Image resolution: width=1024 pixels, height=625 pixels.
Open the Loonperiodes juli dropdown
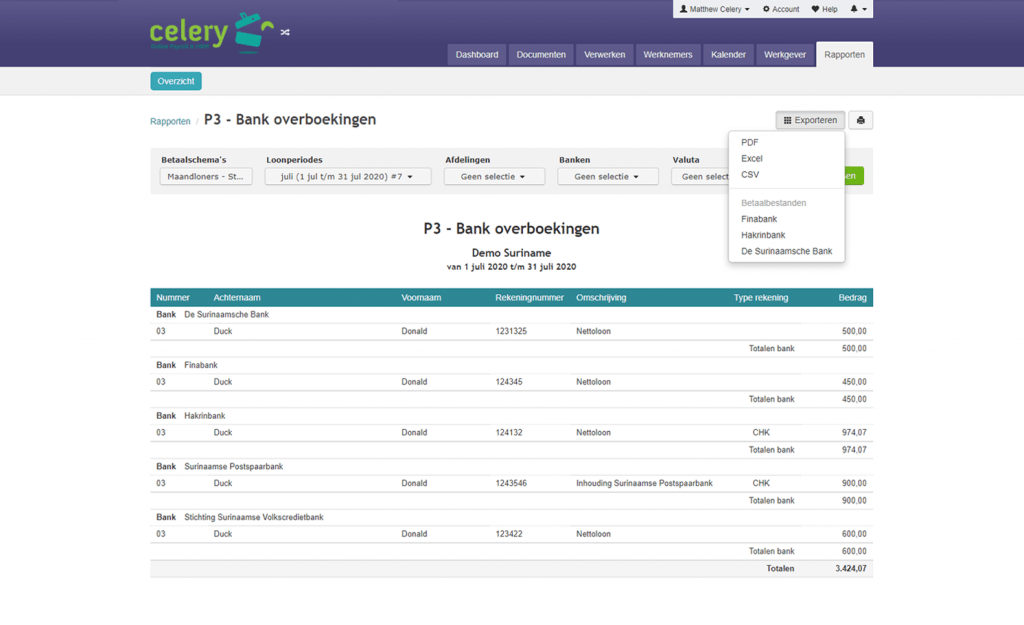click(347, 176)
